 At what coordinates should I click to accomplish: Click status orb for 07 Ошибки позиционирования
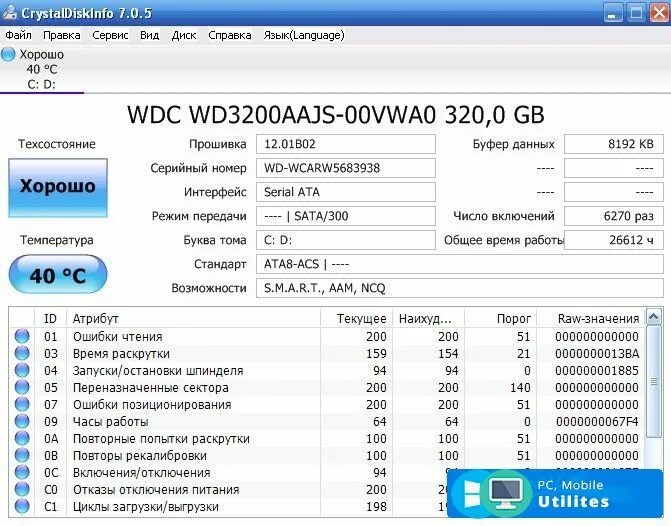click(x=22, y=404)
